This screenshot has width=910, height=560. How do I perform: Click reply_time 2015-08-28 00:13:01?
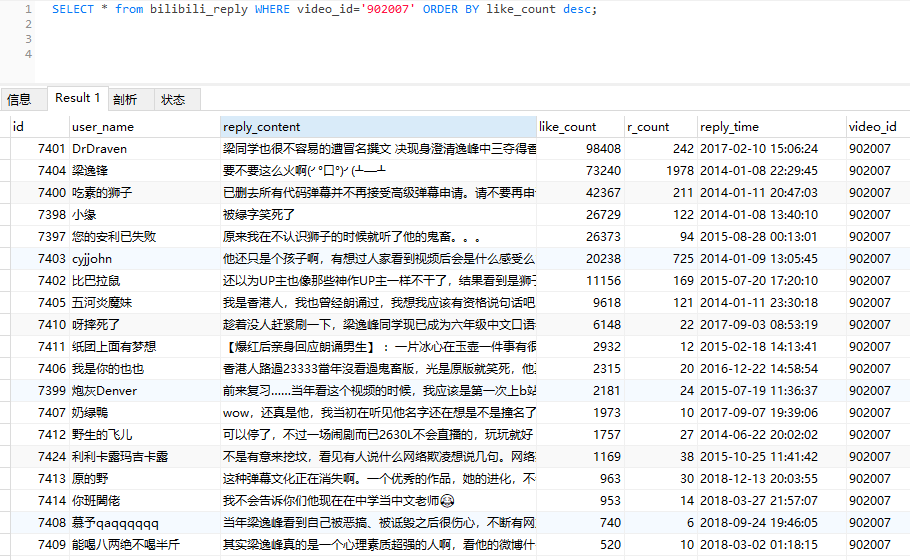pyautogui.click(x=759, y=237)
